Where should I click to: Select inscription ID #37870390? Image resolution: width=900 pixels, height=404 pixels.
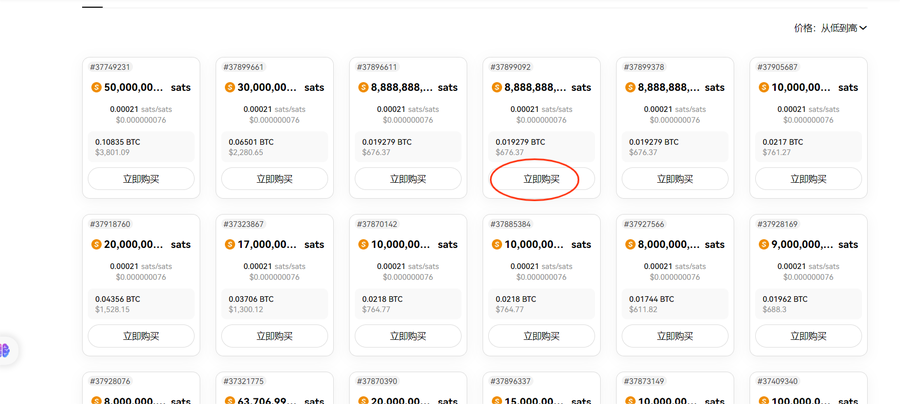377,381
